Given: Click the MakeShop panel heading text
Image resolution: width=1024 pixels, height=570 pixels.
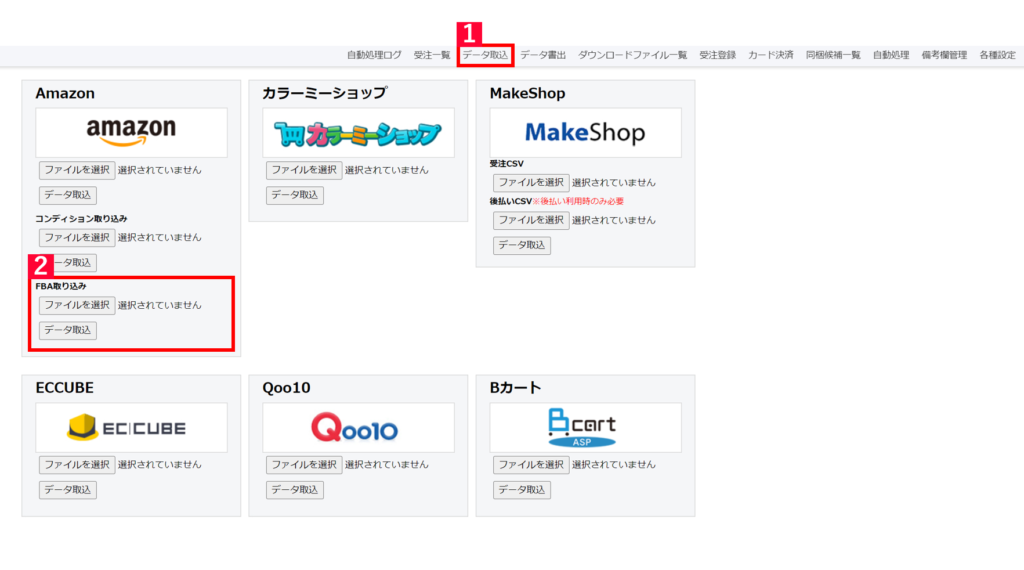Looking at the screenshot, I should [x=527, y=93].
